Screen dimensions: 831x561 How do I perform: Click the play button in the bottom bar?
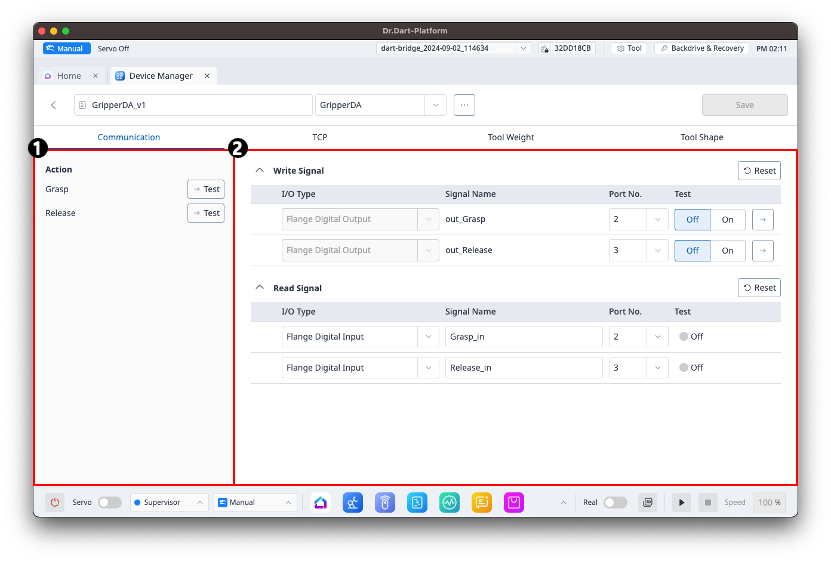click(682, 502)
